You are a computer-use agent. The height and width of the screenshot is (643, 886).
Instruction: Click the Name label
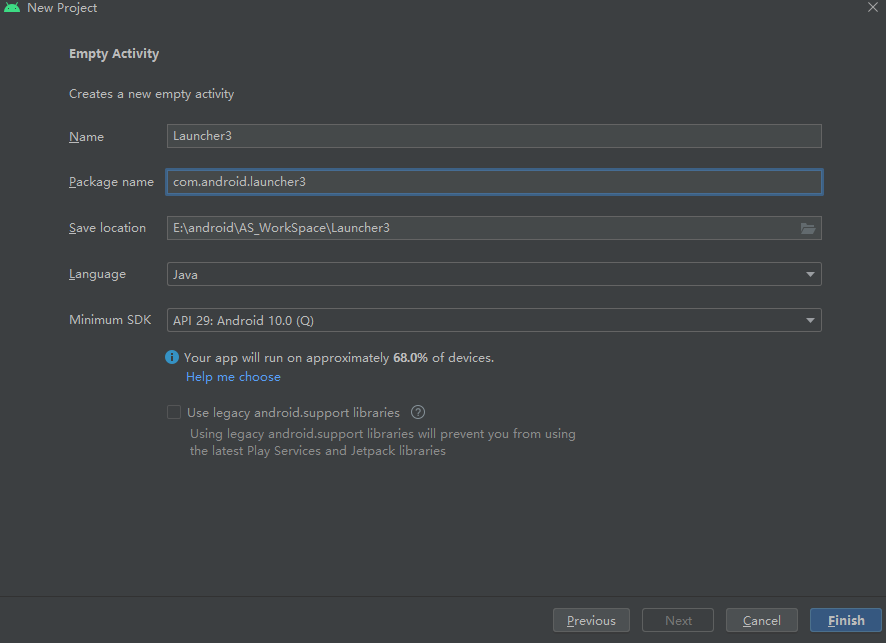coord(86,137)
